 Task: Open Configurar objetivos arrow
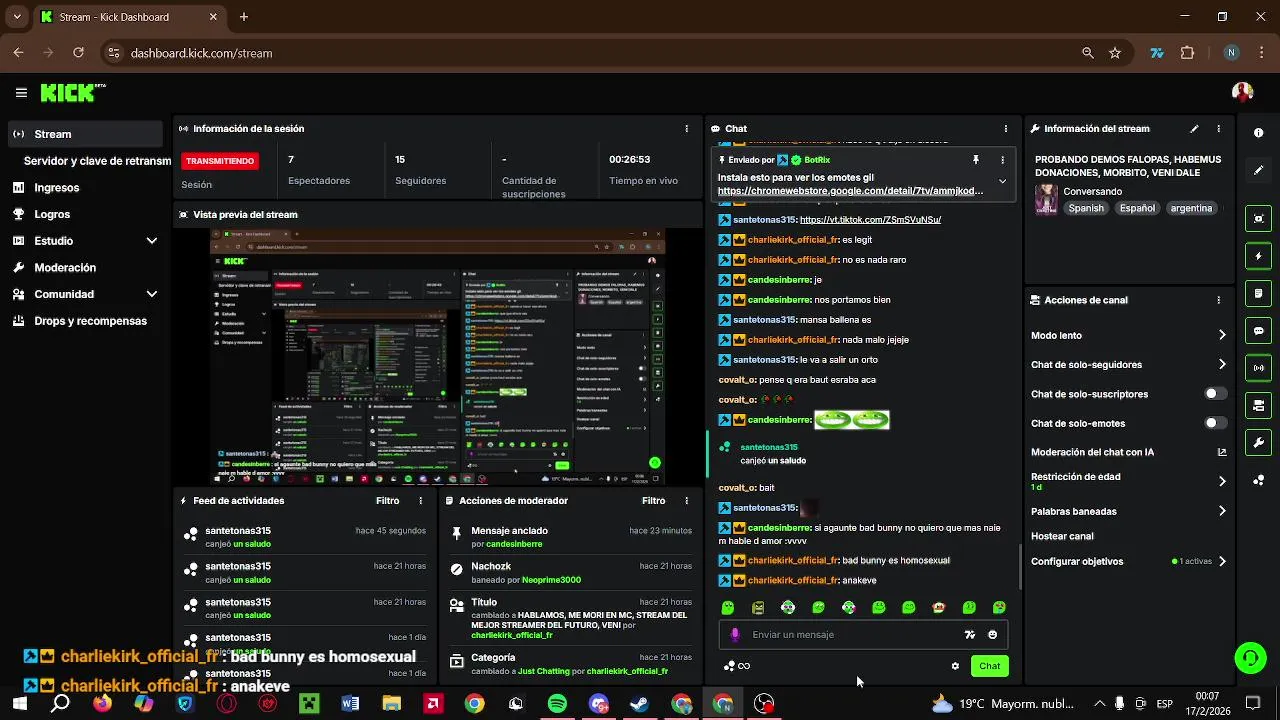[x=1222, y=561]
